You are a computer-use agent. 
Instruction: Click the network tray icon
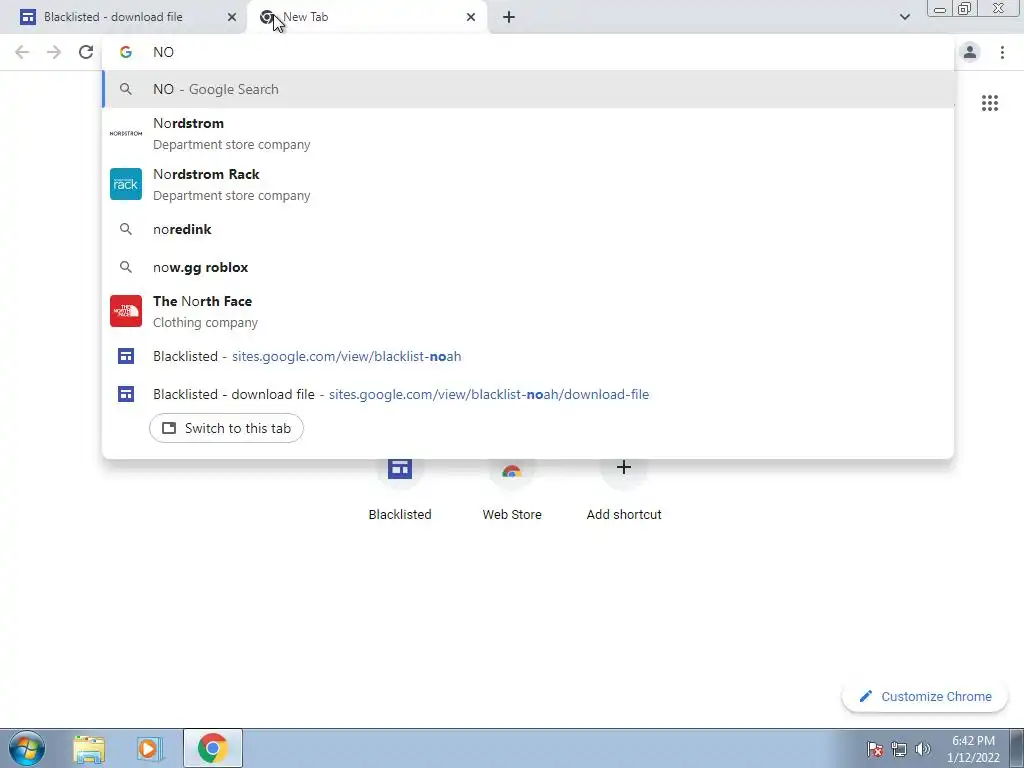[x=899, y=749]
